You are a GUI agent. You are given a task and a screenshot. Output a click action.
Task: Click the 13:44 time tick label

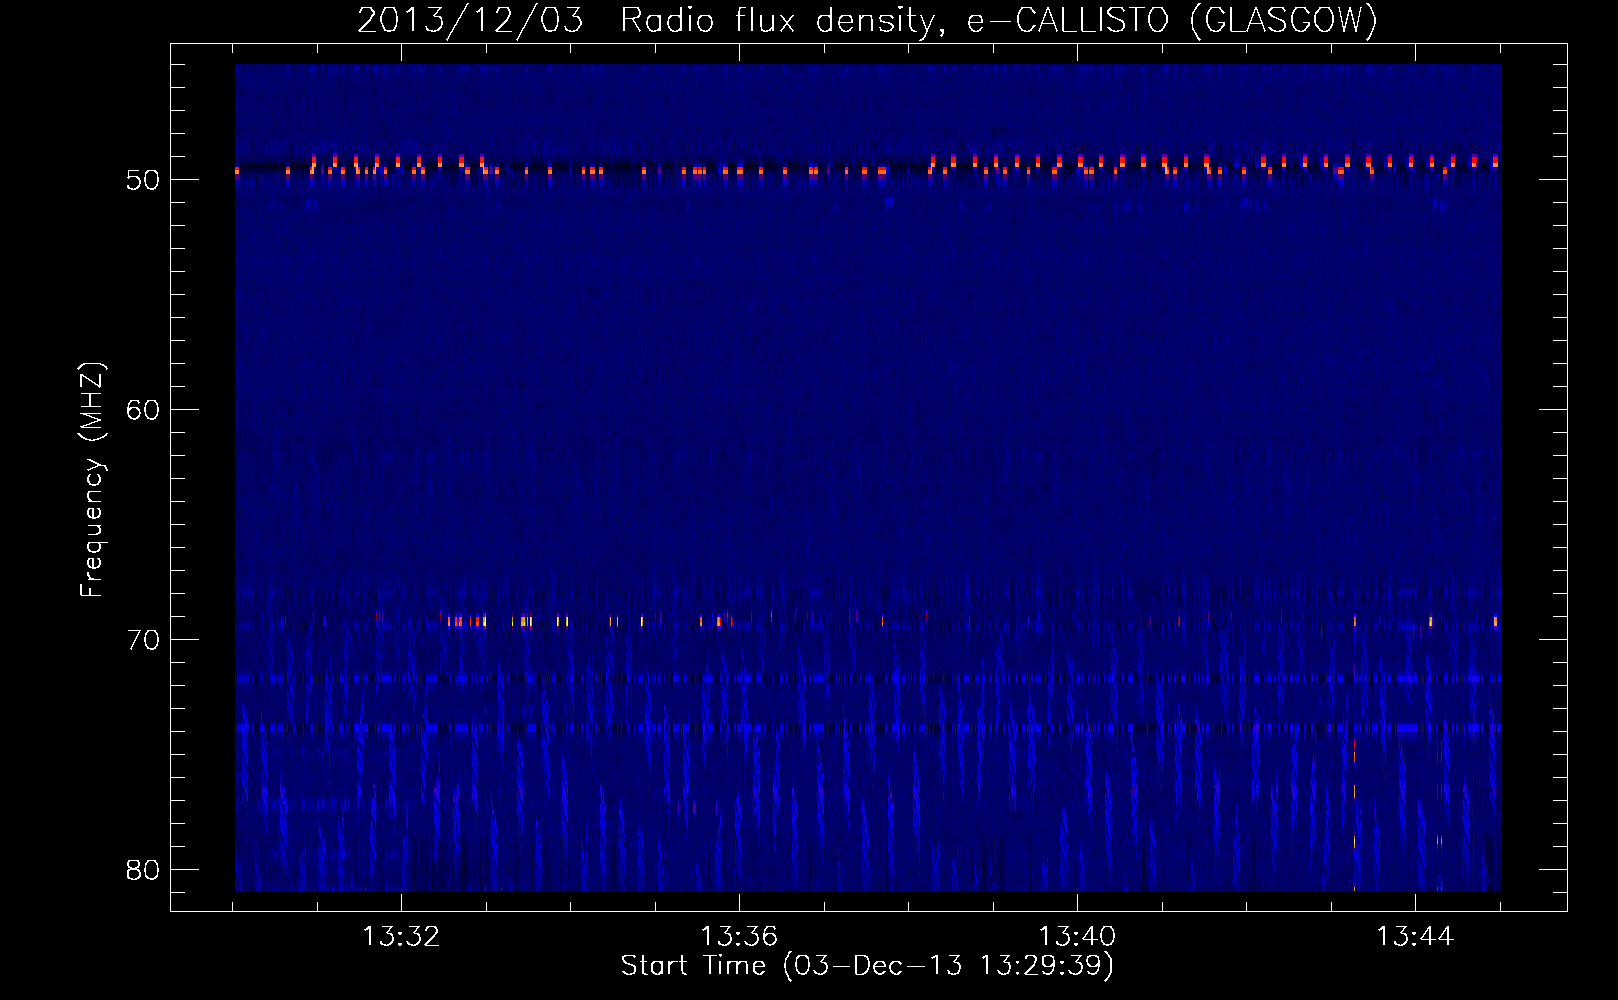(1415, 937)
